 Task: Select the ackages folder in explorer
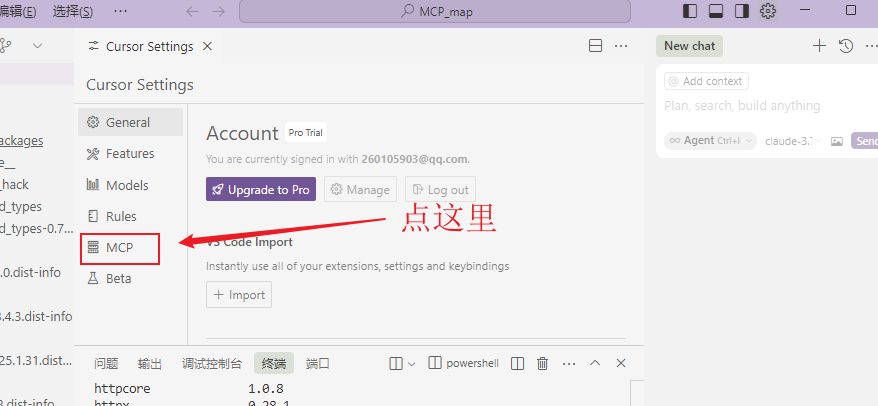click(x=21, y=141)
